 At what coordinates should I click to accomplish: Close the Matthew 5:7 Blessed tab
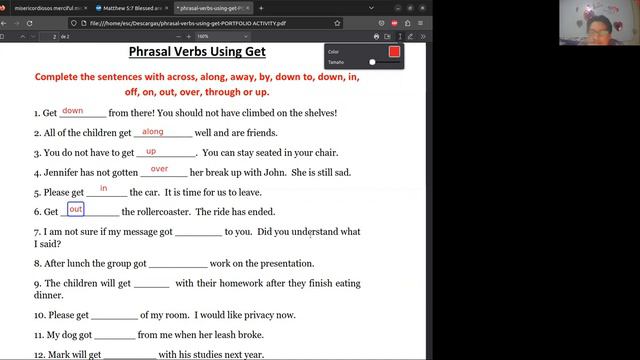click(167, 8)
